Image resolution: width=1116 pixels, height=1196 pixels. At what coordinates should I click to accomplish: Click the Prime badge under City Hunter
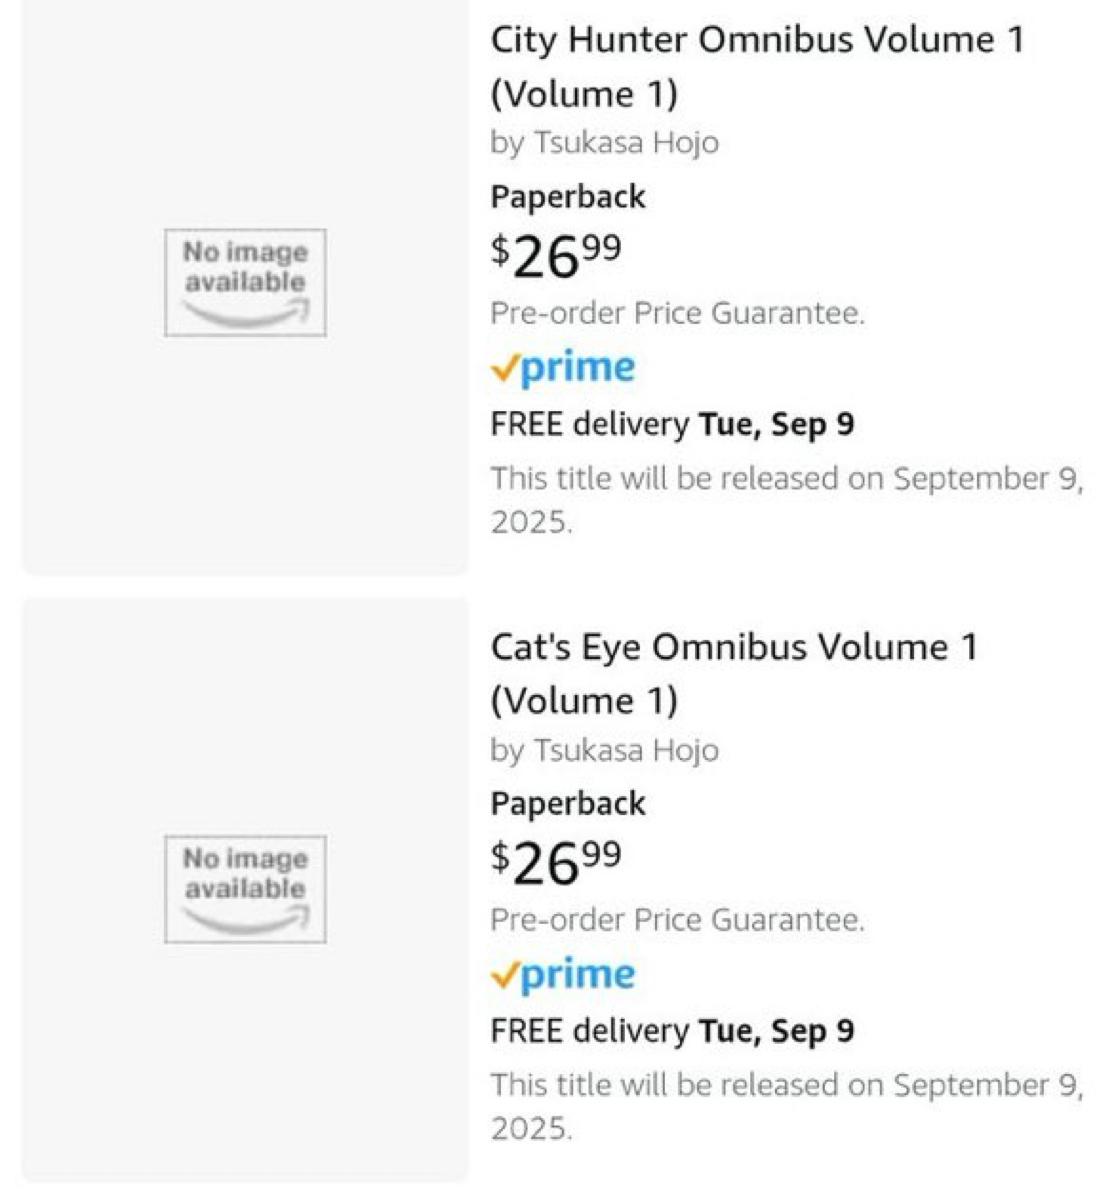point(563,368)
